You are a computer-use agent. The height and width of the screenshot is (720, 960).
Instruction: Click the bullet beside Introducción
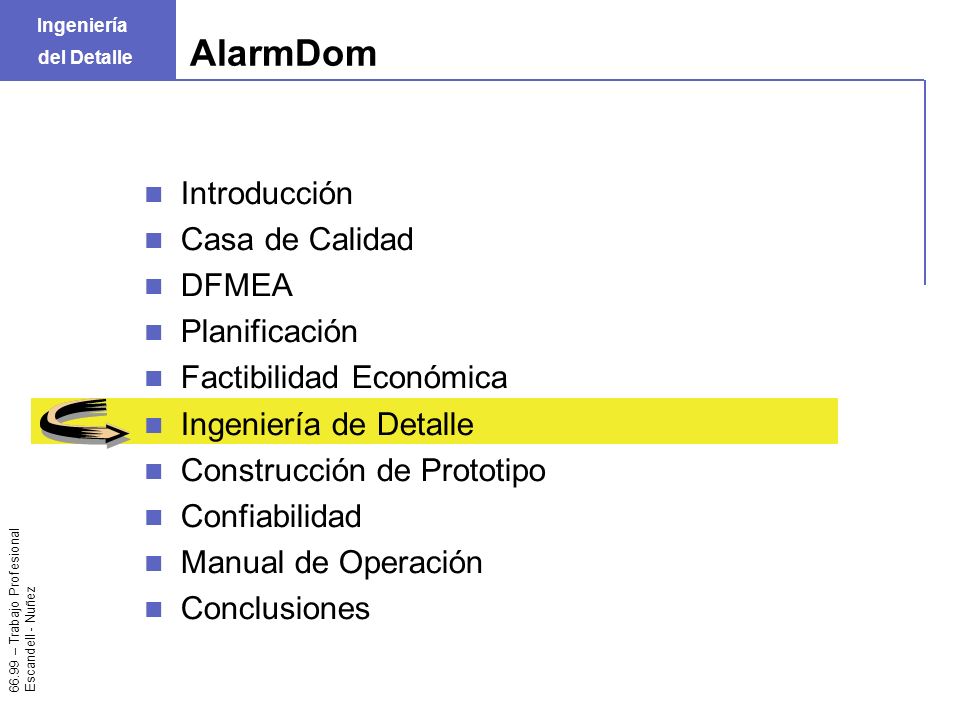click(x=154, y=195)
